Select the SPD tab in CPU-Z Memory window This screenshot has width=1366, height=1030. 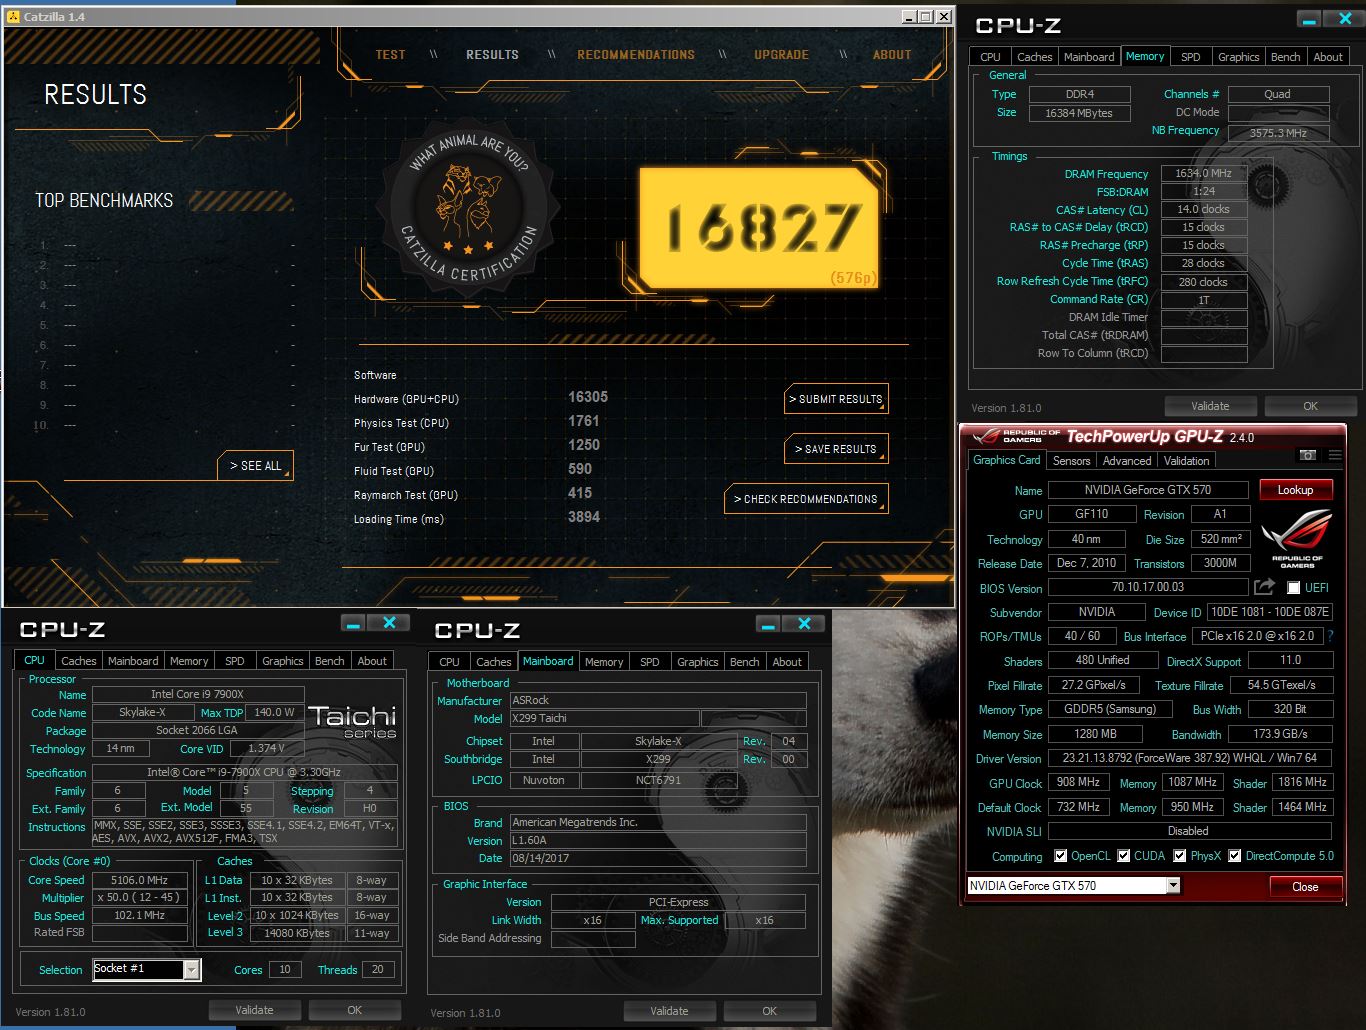(x=1190, y=57)
